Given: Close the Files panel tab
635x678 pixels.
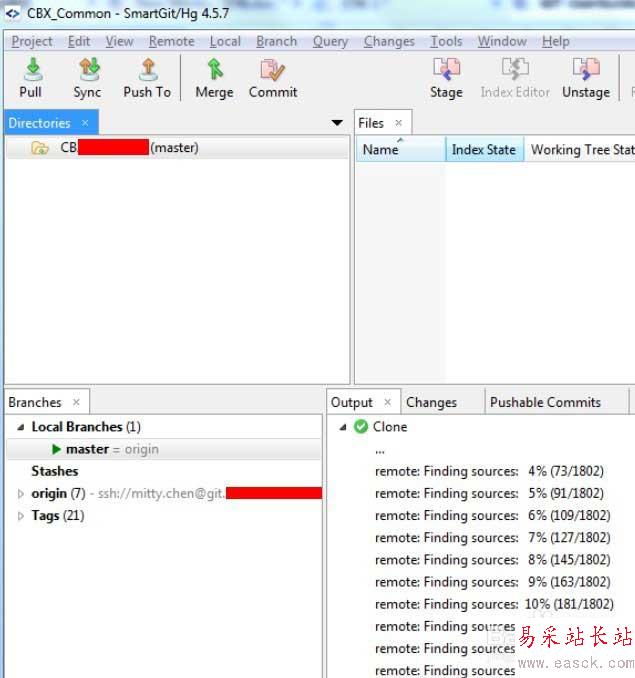Looking at the screenshot, I should point(399,123).
